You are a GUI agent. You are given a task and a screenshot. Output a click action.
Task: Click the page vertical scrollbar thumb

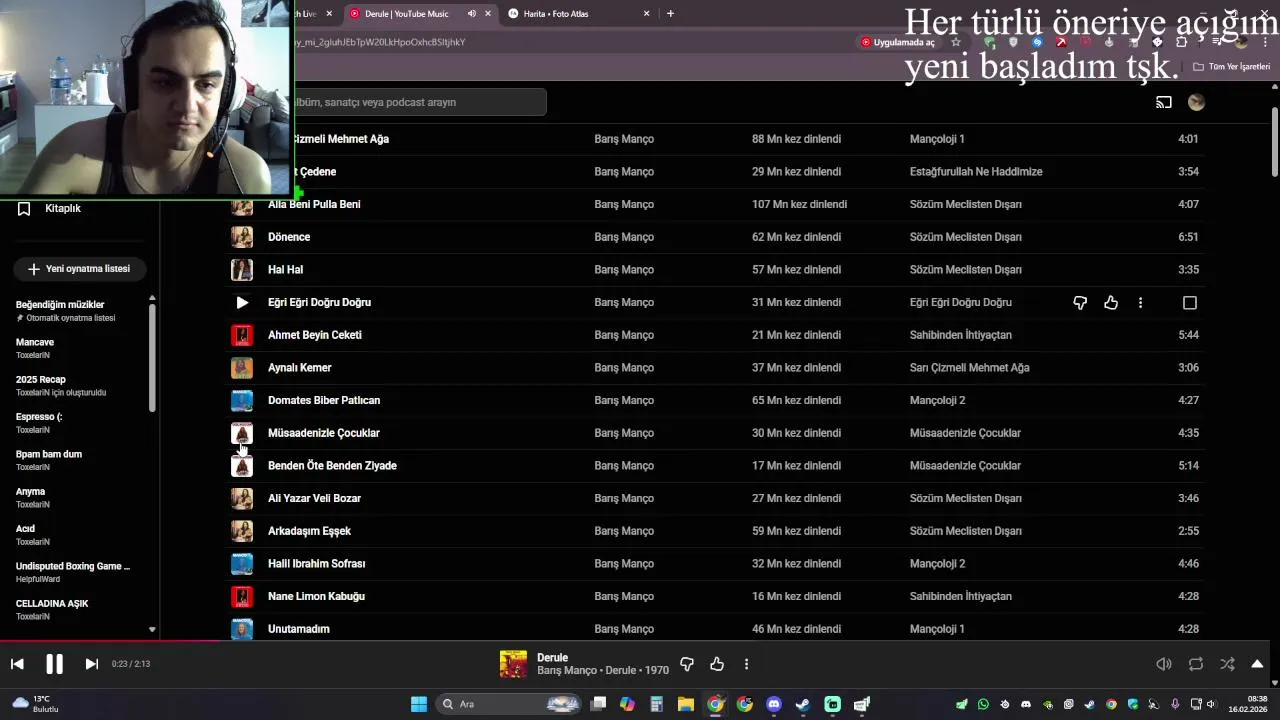pos(1275,140)
